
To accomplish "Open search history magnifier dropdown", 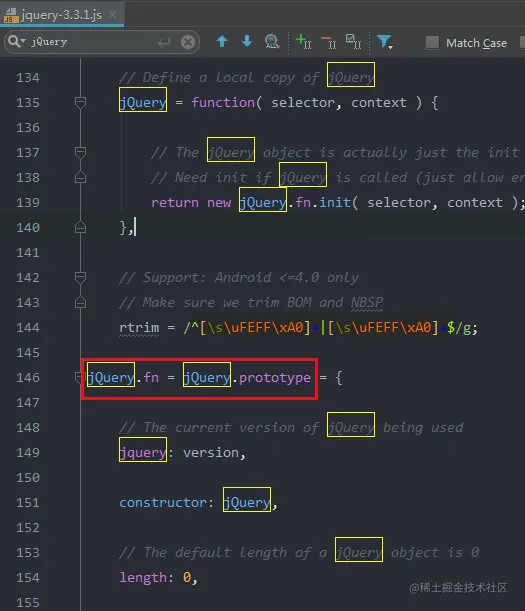I will 16,41.
